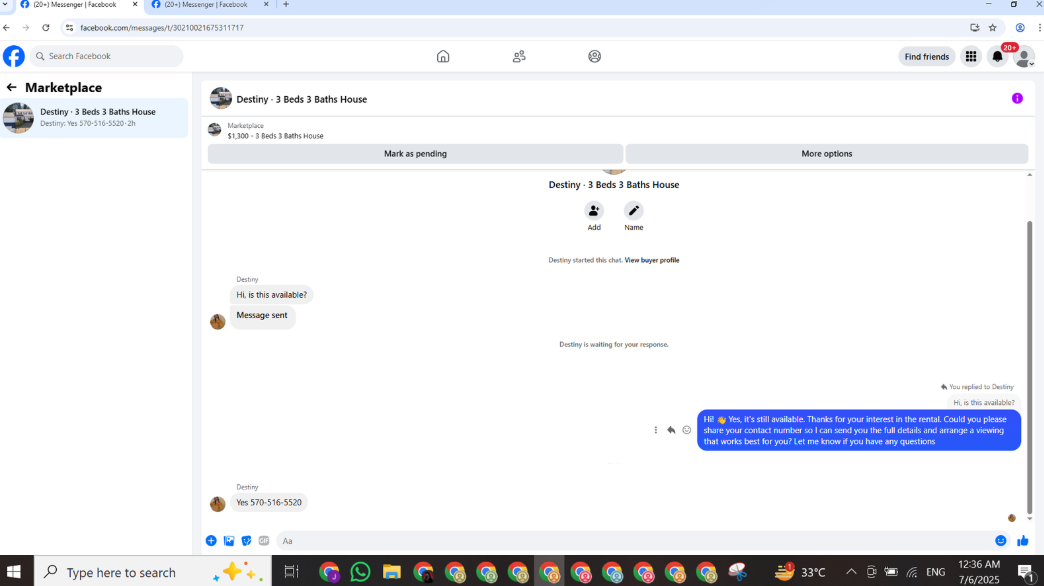Open WhatsApp from the taskbar
Screen dimensions: 1044x586
point(360,571)
